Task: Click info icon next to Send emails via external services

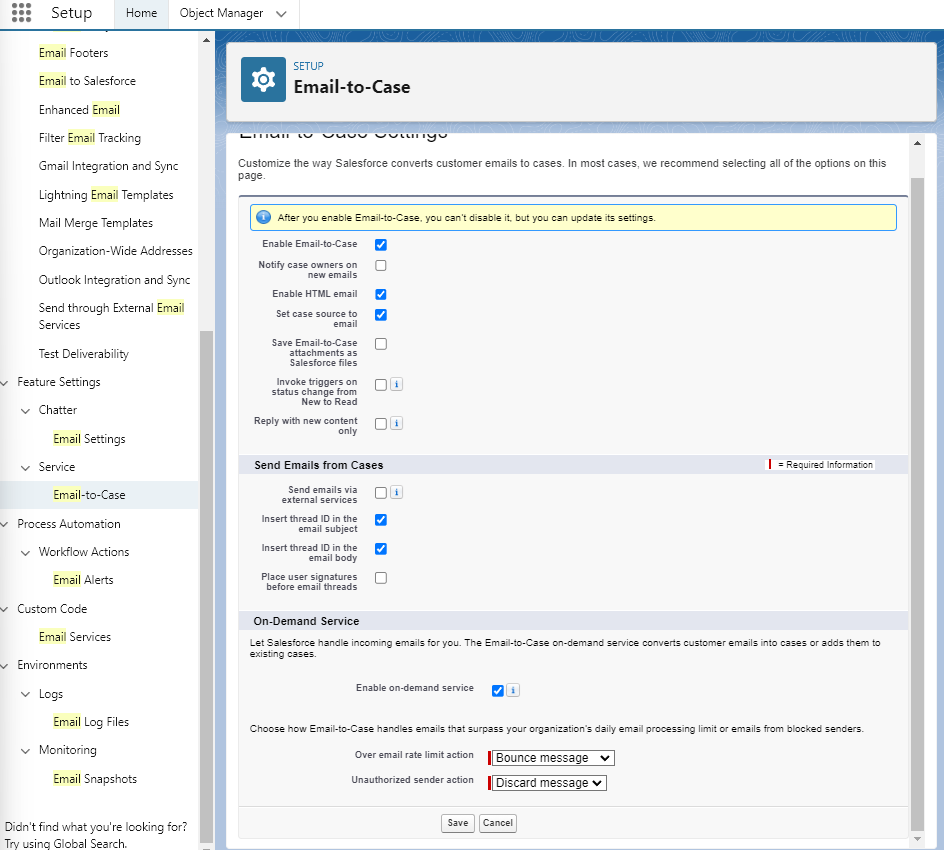Action: tap(396, 492)
